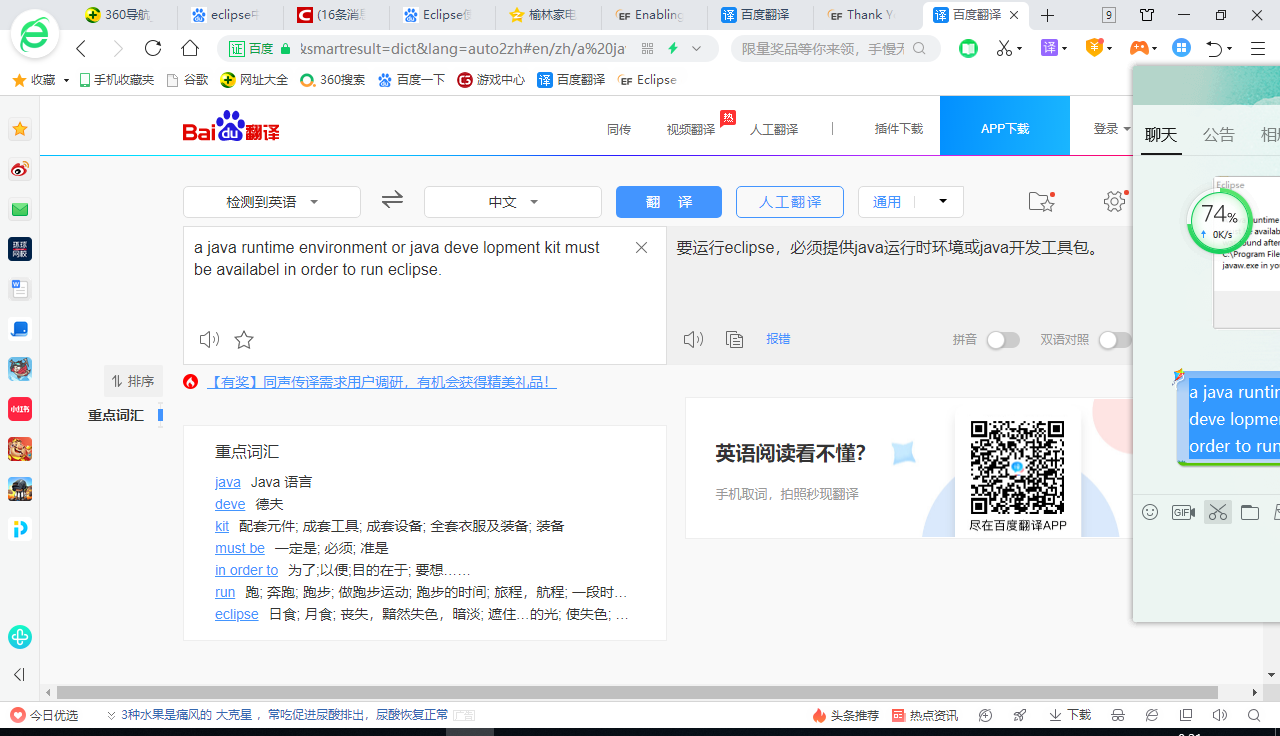Open the 检测到英语 source language dropdown
This screenshot has height=736, width=1280.
click(271, 201)
